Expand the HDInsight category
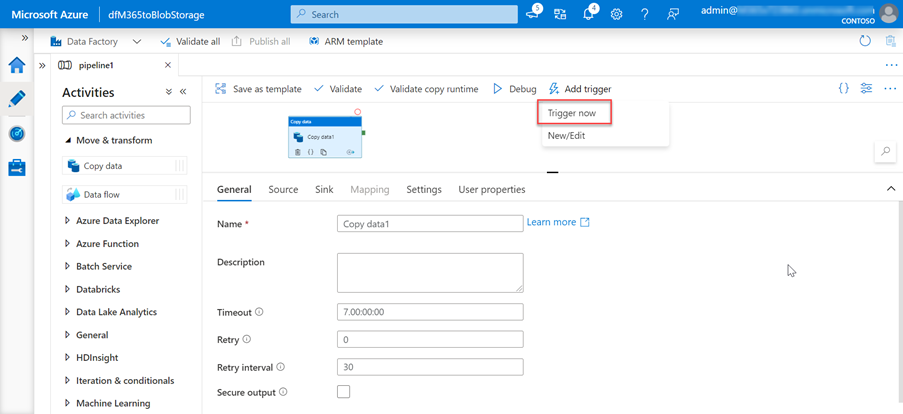This screenshot has height=414, width=903. click(68, 358)
